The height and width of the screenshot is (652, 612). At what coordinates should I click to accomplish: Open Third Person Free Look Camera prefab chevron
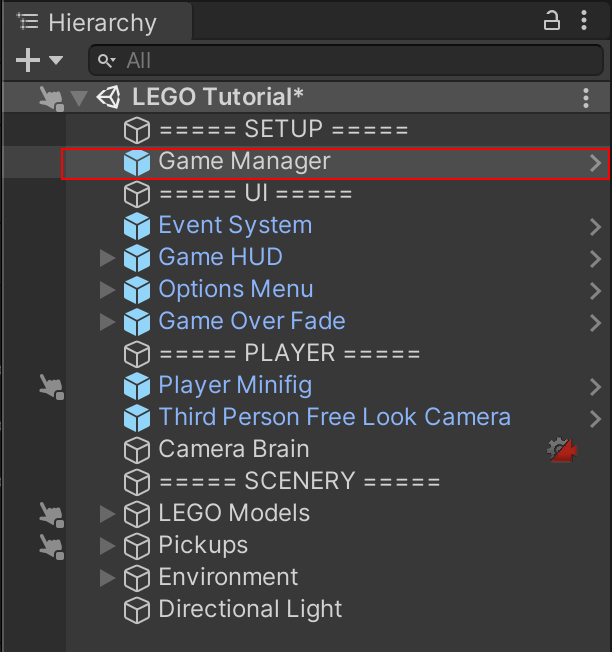click(596, 418)
